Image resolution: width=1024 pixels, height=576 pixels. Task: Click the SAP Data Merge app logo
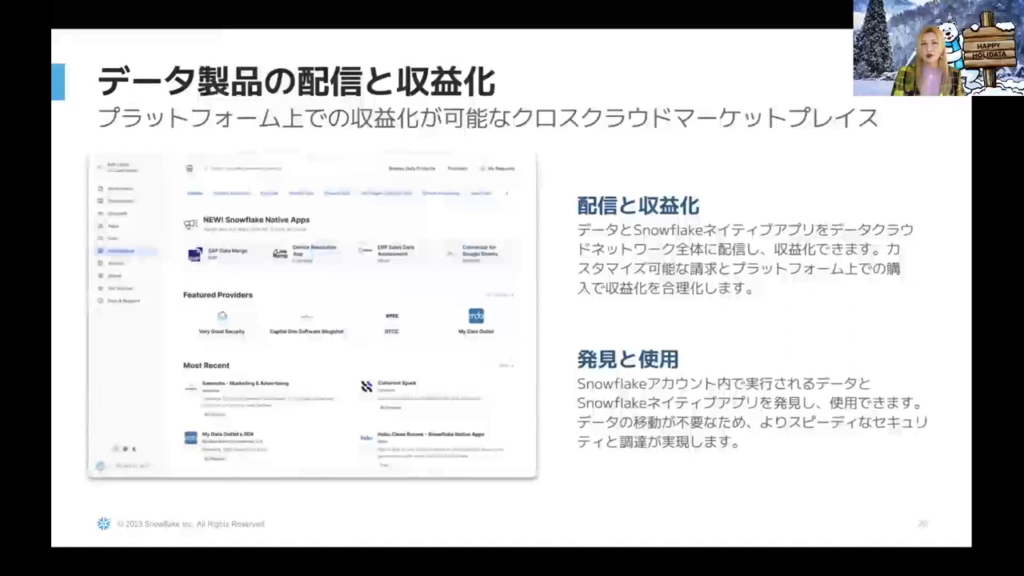pyautogui.click(x=195, y=254)
